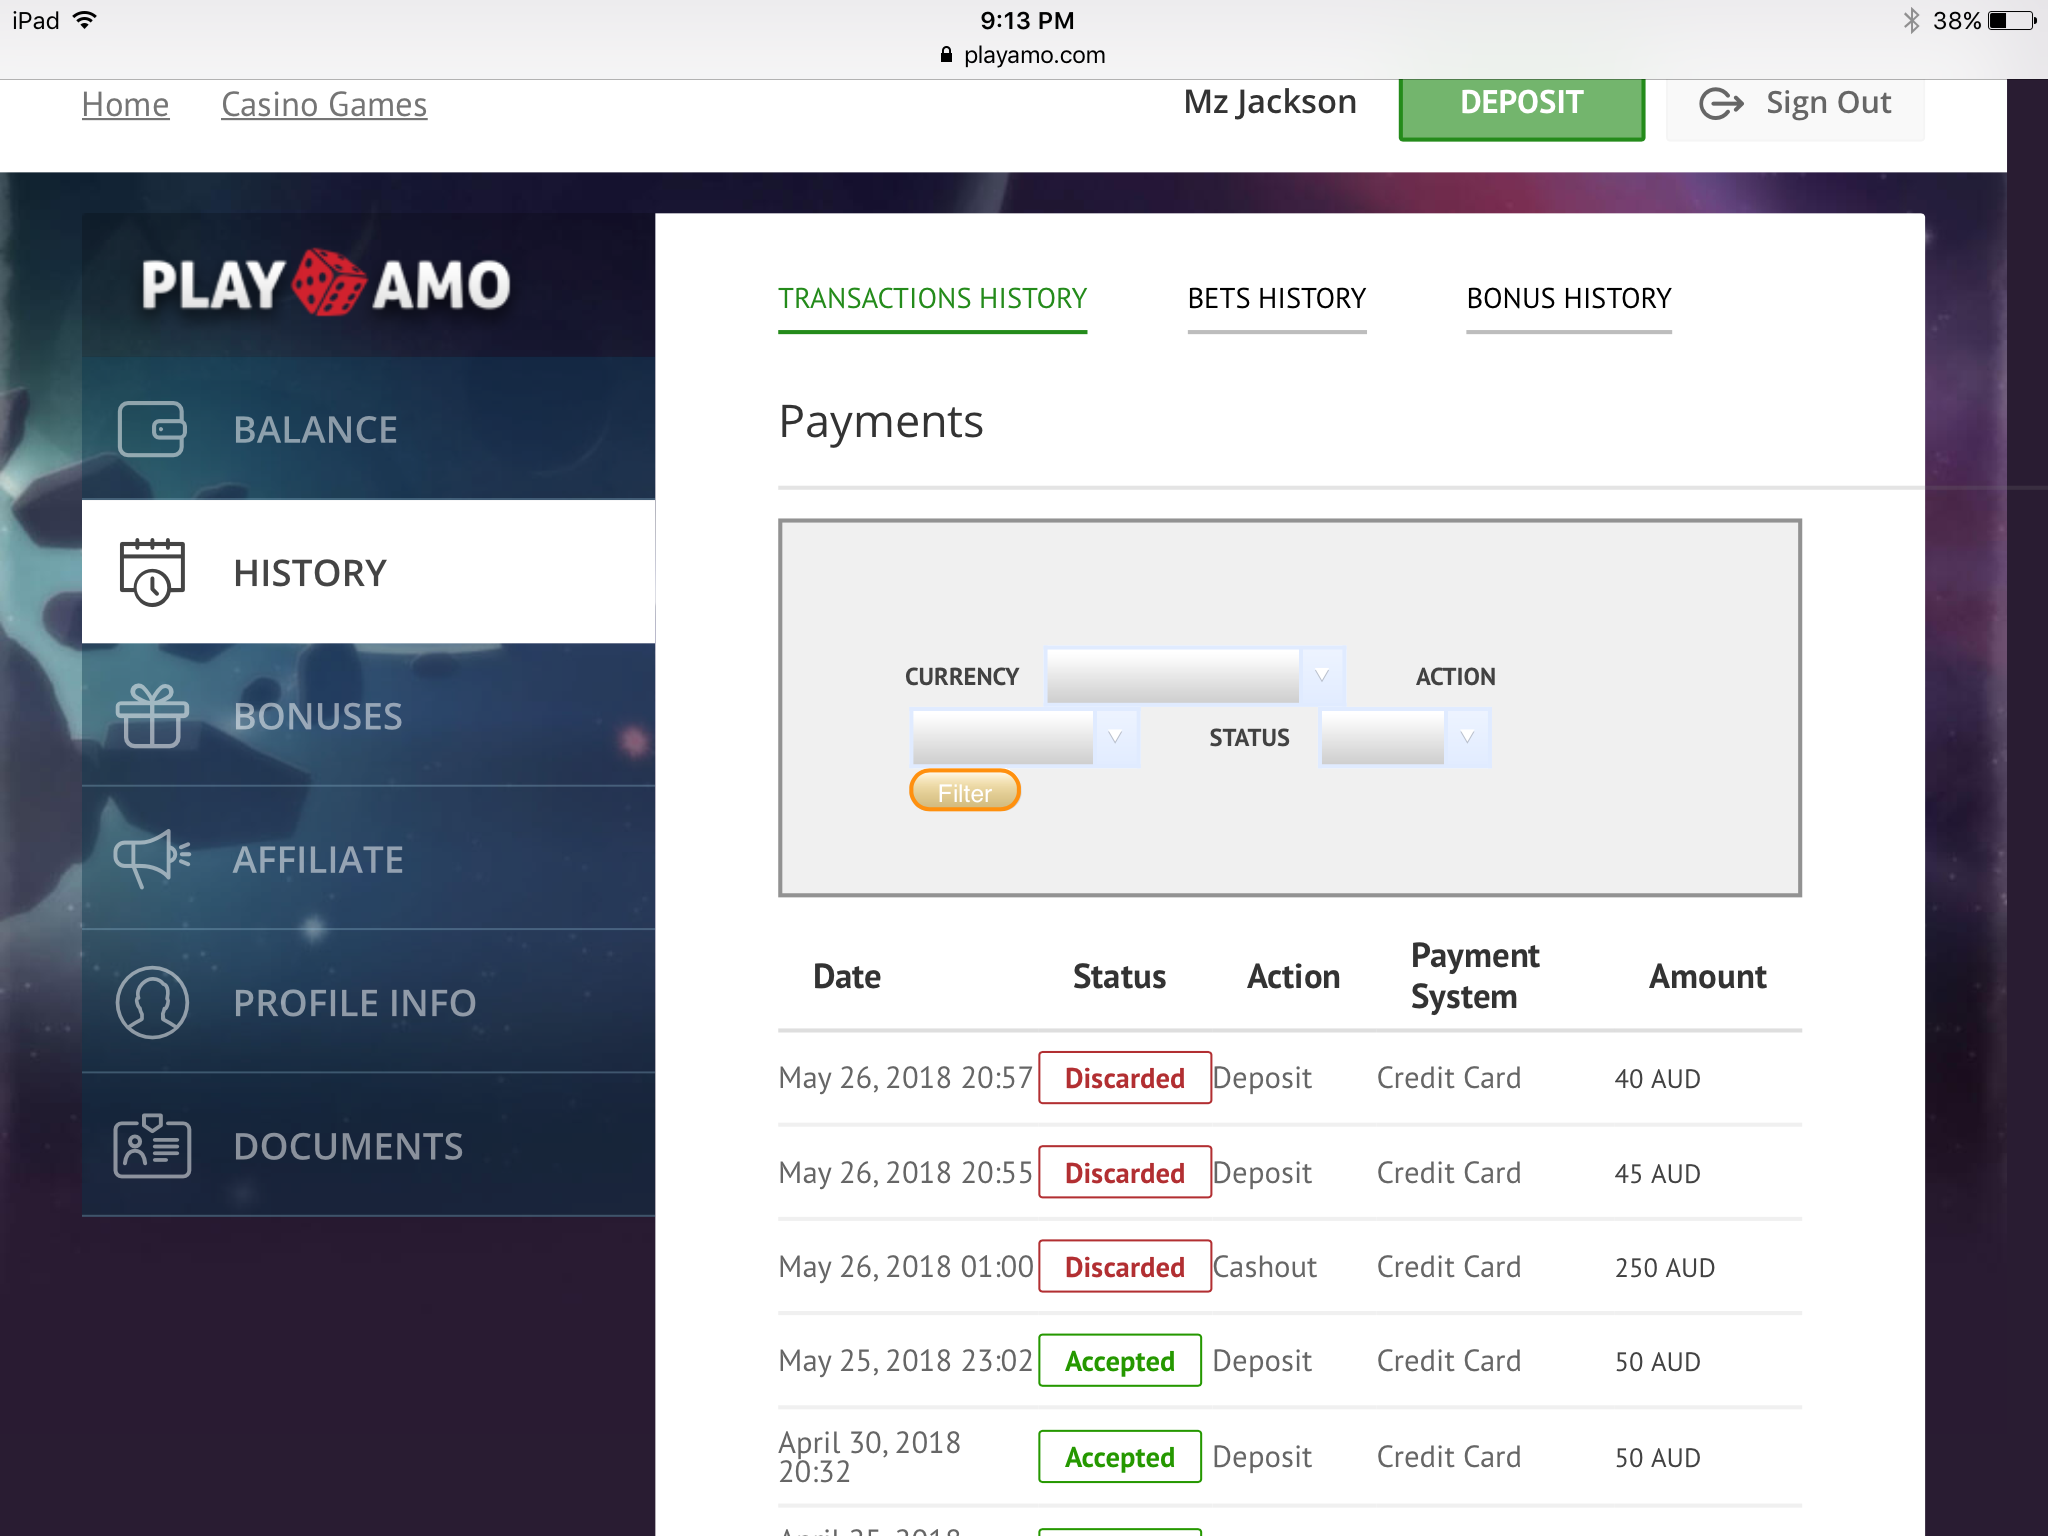Viewport: 2048px width, 1536px height.
Task: Follow the Casino Games link
Action: point(324,105)
